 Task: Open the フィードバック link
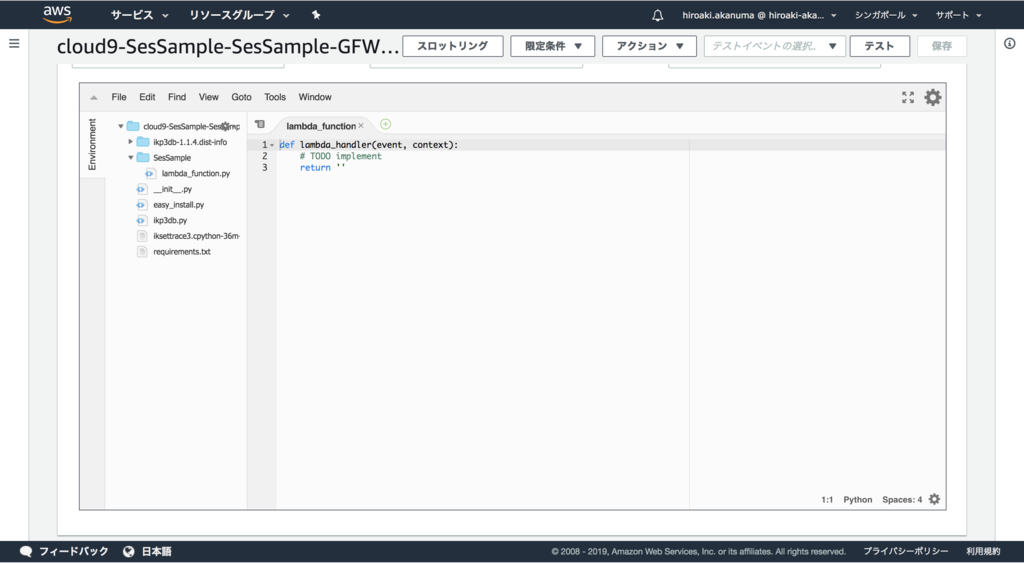[73, 551]
